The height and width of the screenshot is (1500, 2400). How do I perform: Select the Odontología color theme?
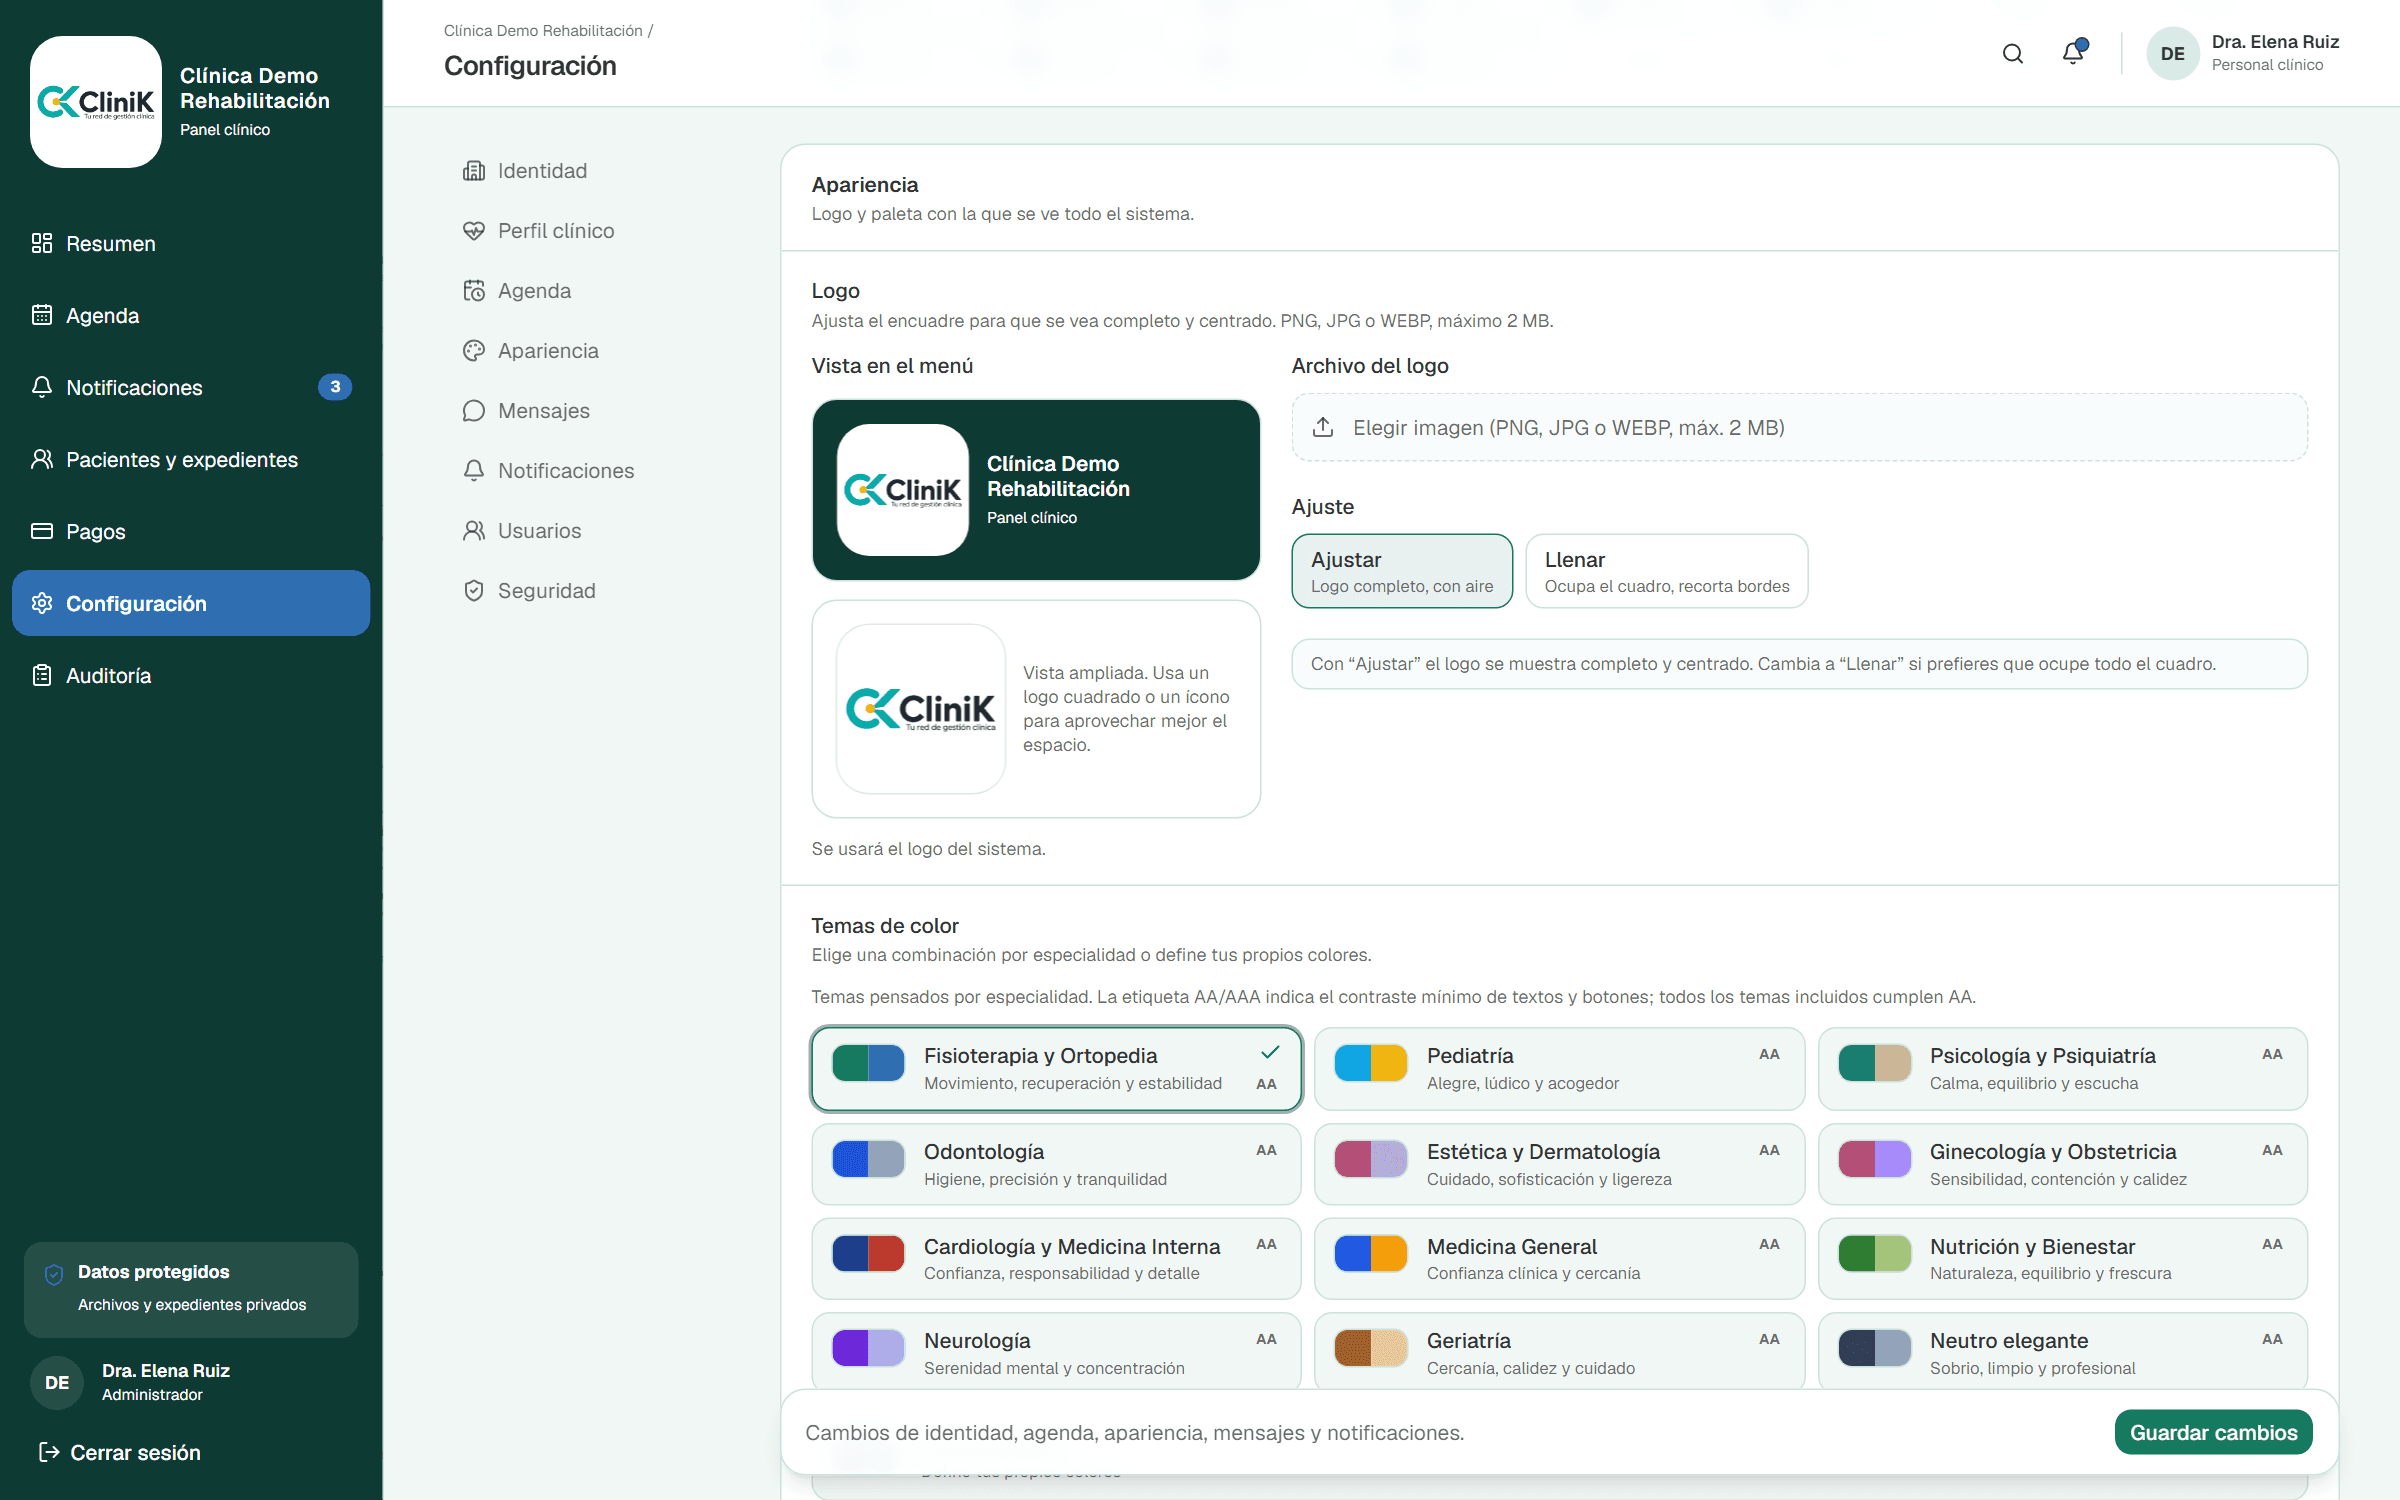(x=1057, y=1164)
